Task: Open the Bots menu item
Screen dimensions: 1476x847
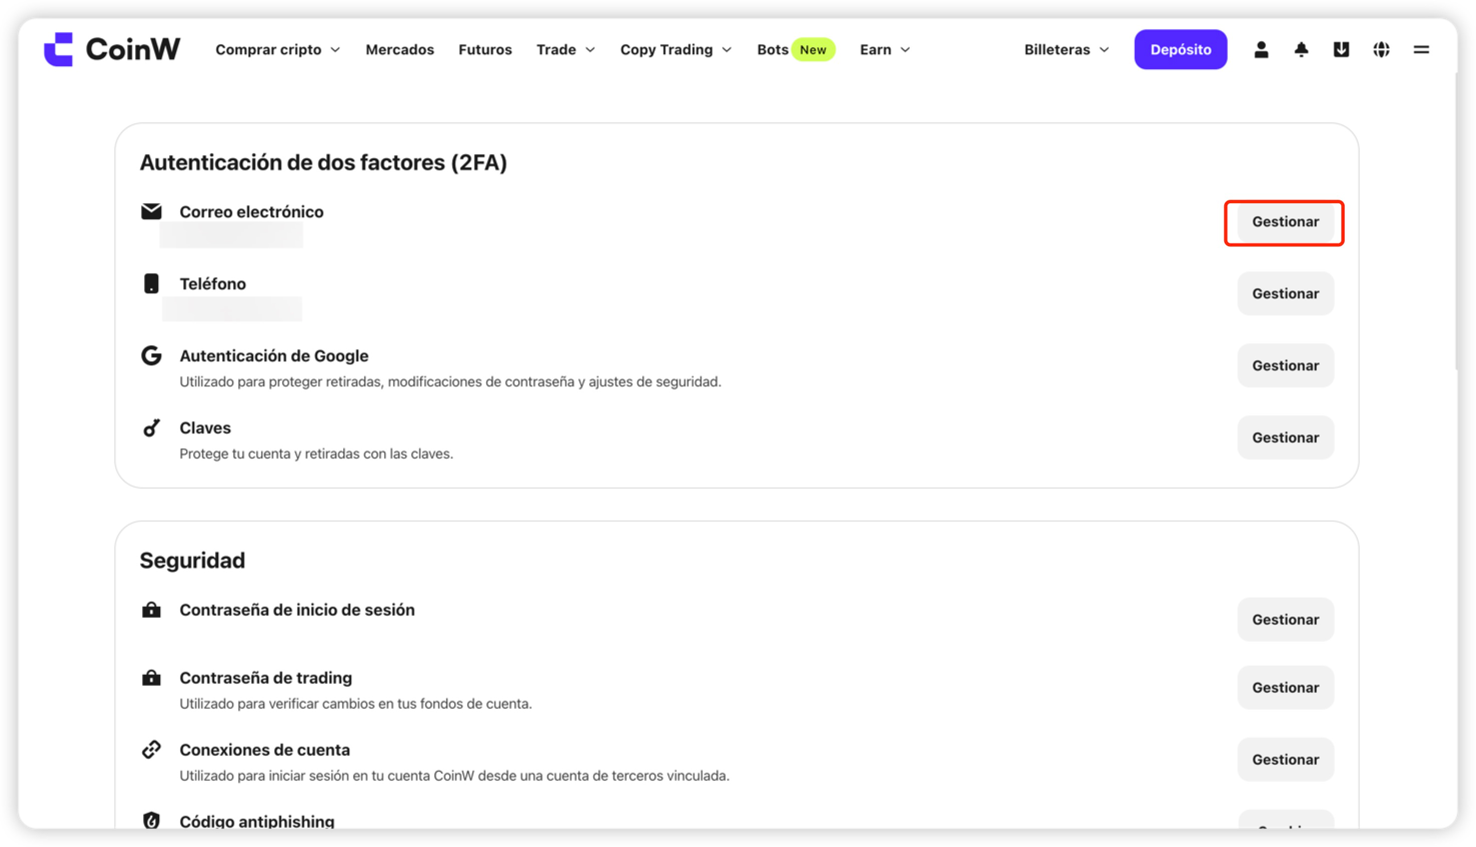Action: pyautogui.click(x=772, y=49)
